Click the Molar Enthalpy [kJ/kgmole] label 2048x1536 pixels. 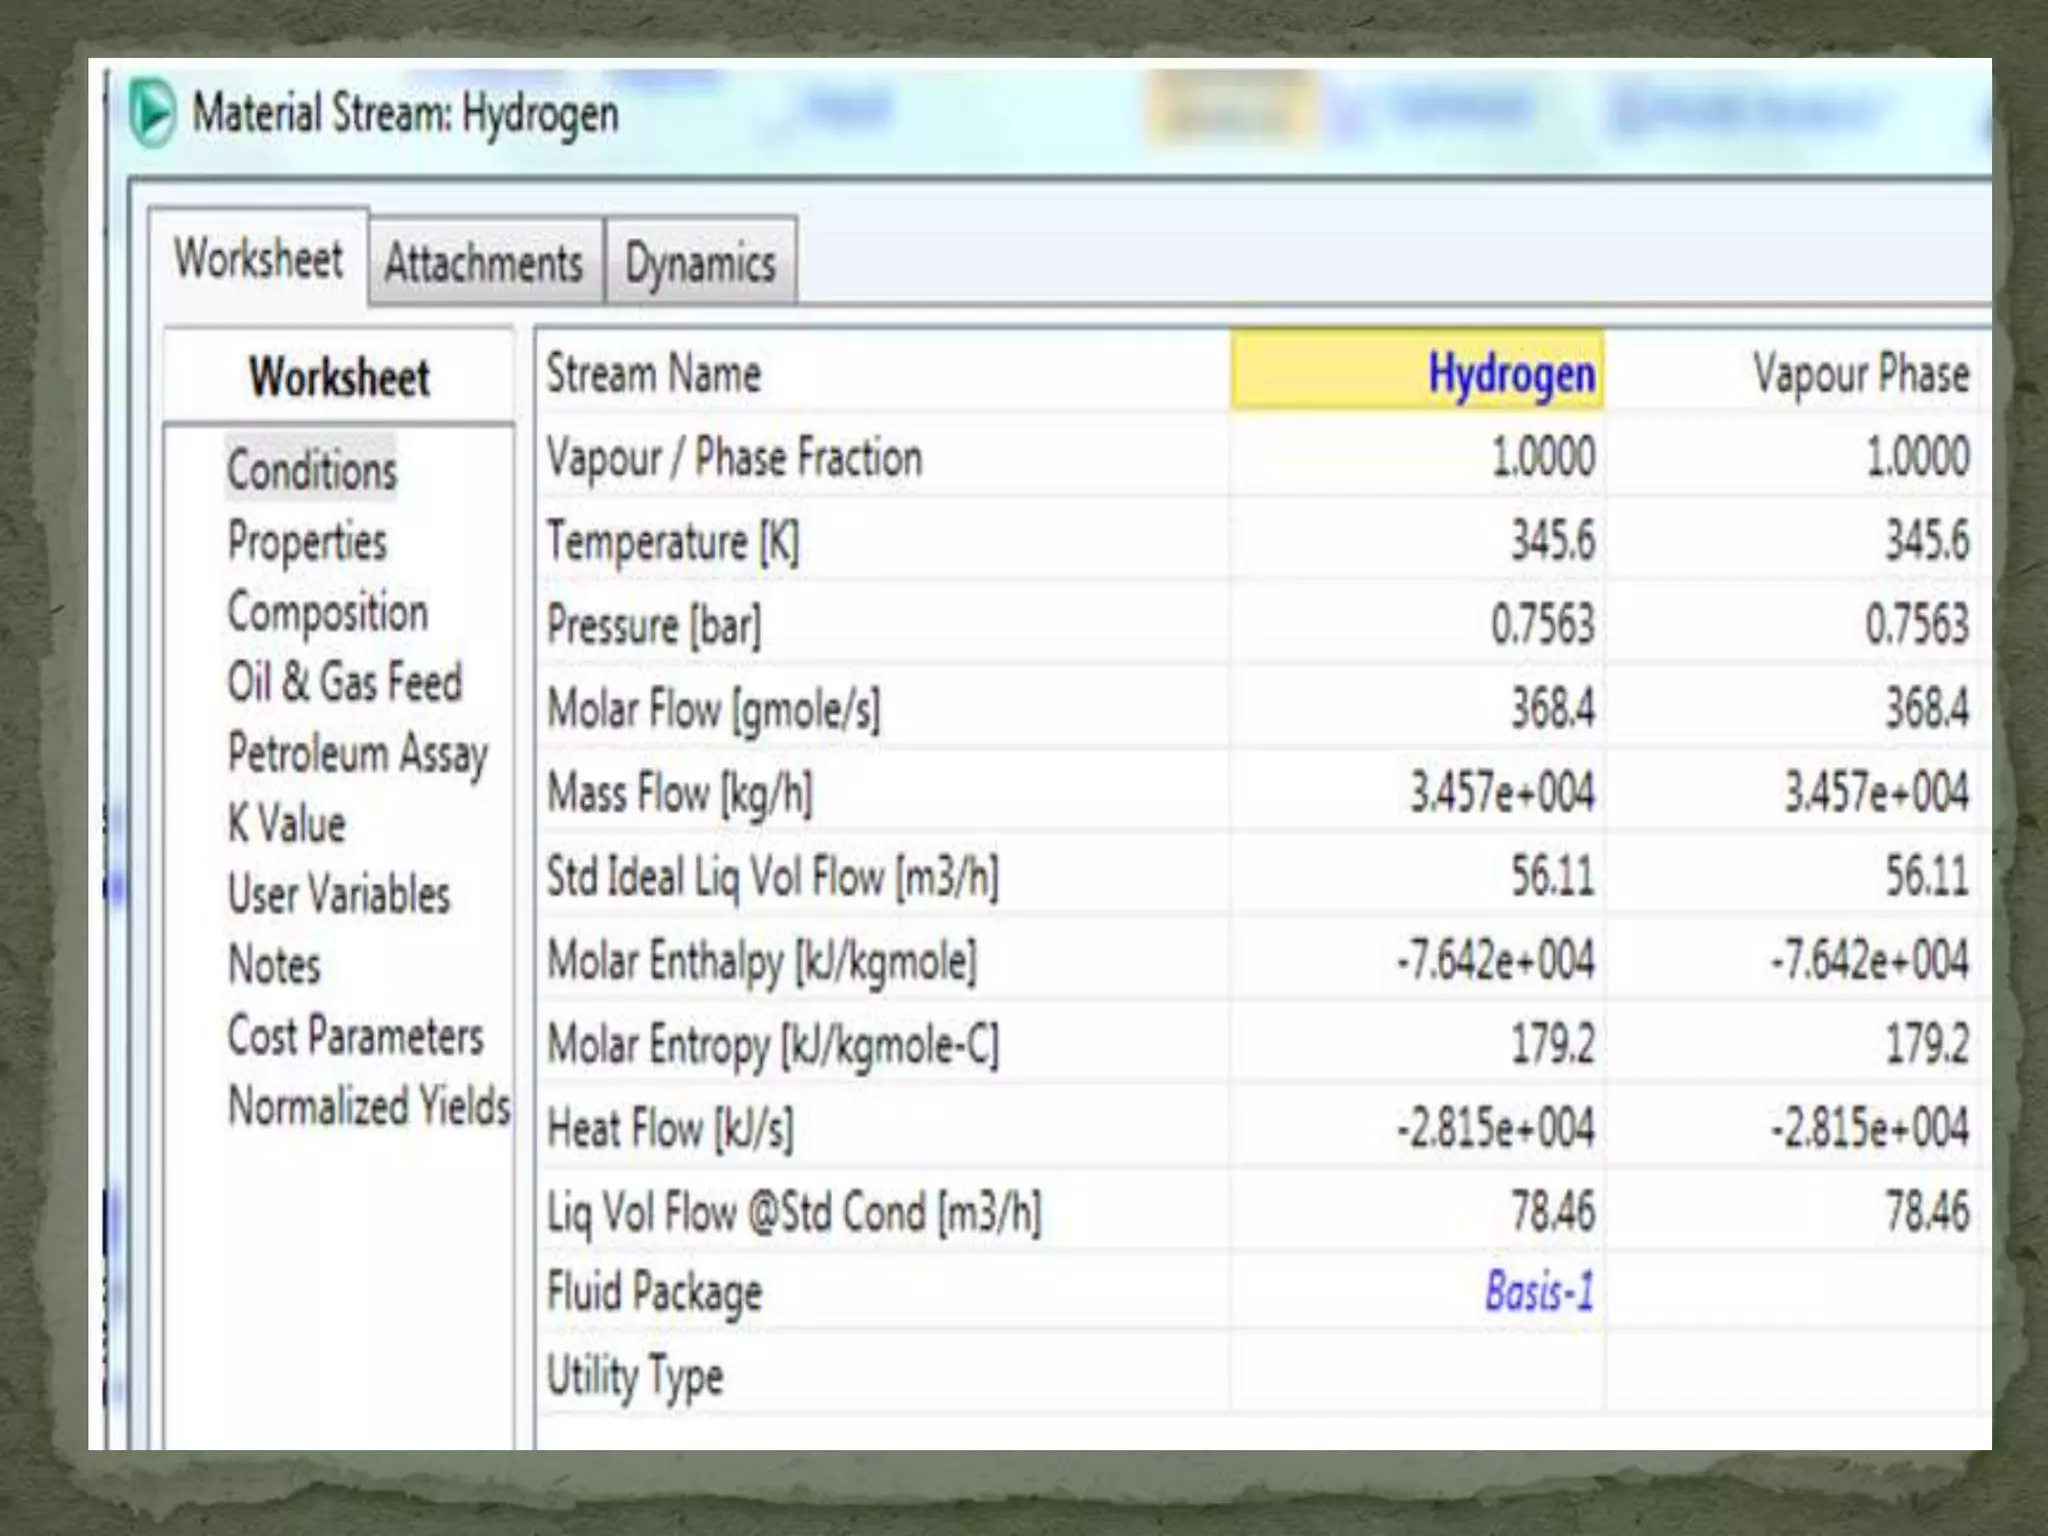[761, 962]
